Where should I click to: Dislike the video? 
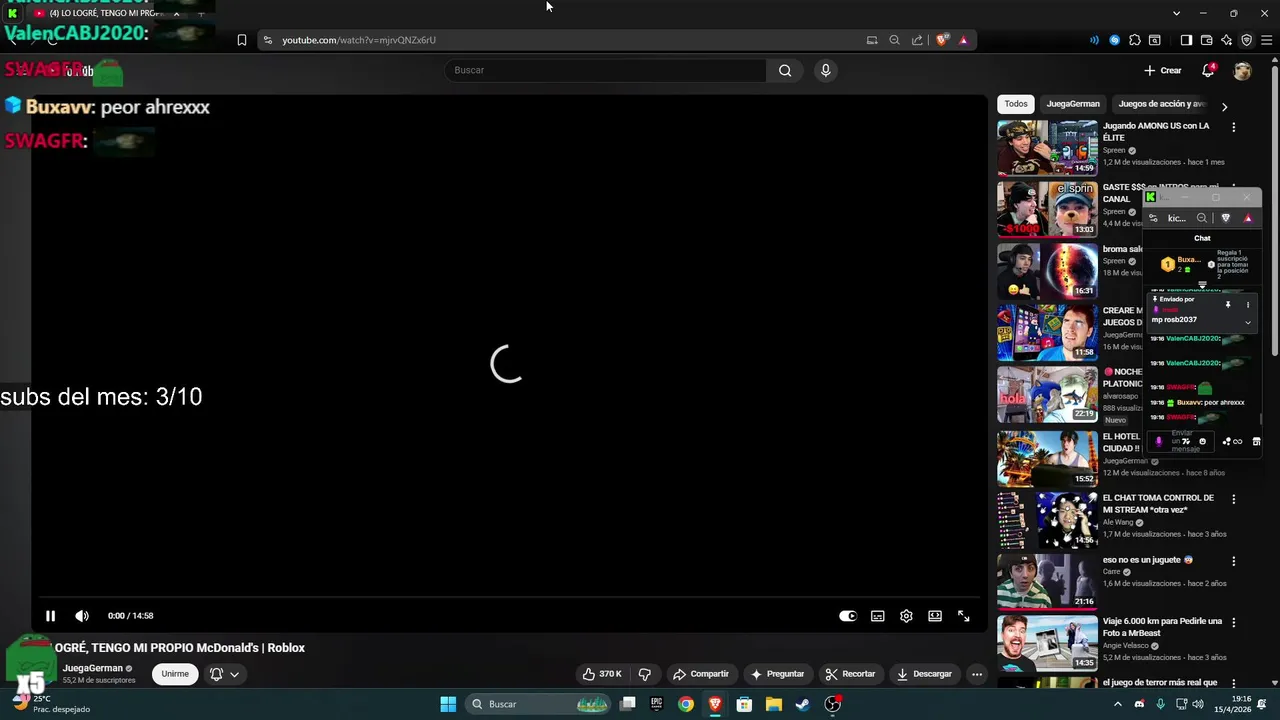point(645,674)
